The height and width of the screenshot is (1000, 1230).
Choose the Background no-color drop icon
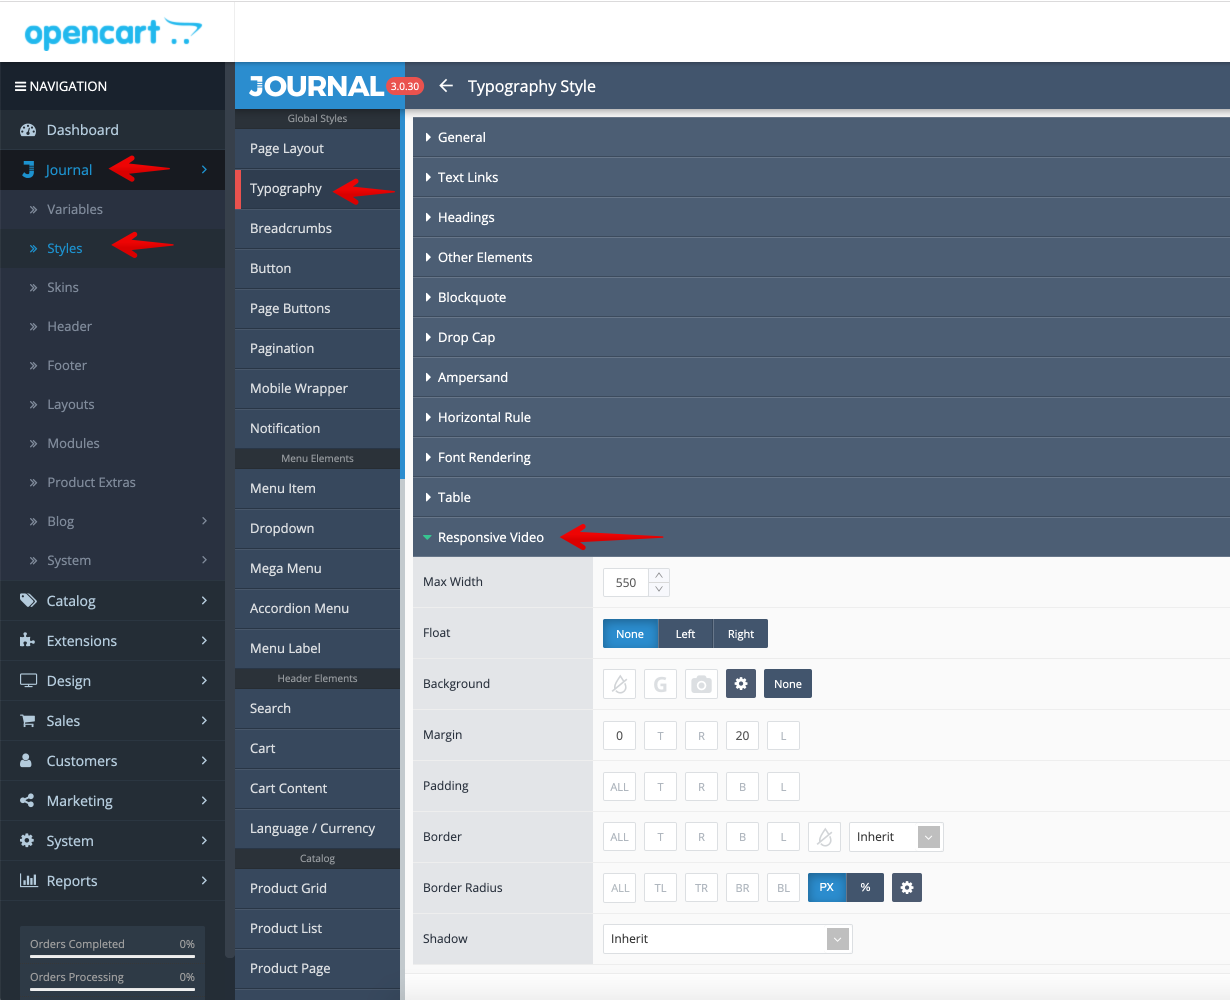(620, 684)
